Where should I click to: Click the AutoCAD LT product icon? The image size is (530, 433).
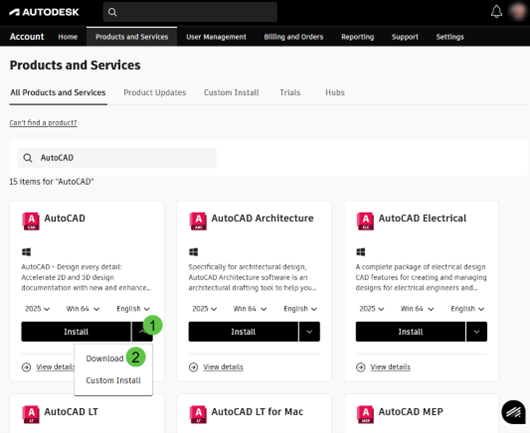point(31,414)
